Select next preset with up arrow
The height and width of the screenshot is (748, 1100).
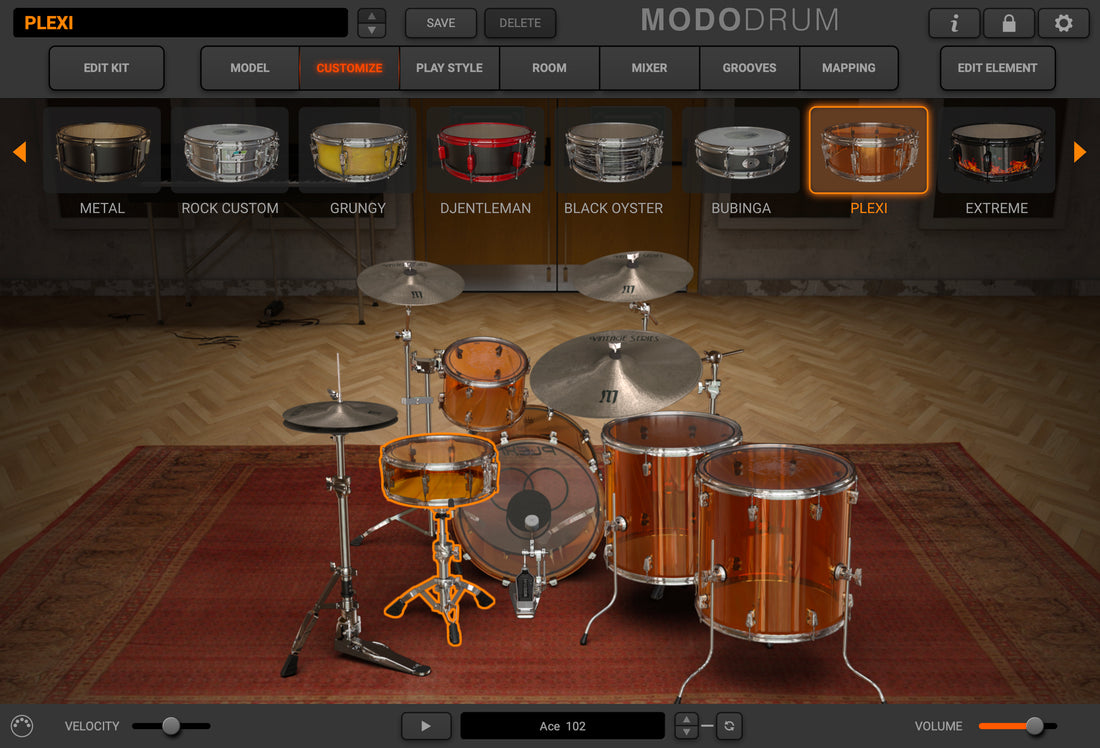372,15
